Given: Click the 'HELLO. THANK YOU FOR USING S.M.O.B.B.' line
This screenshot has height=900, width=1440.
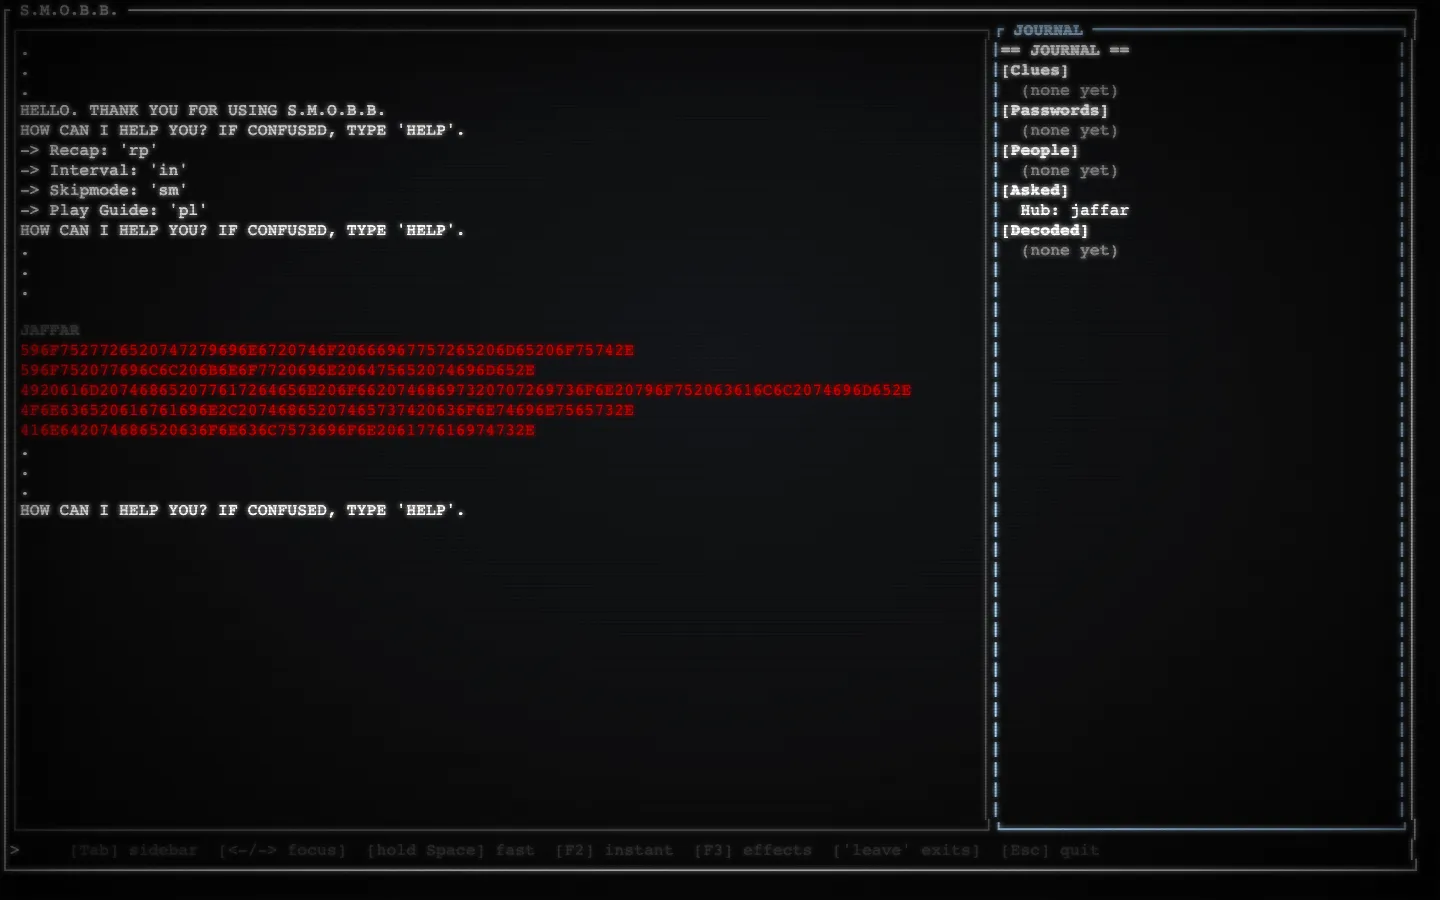Looking at the screenshot, I should tap(202, 110).
